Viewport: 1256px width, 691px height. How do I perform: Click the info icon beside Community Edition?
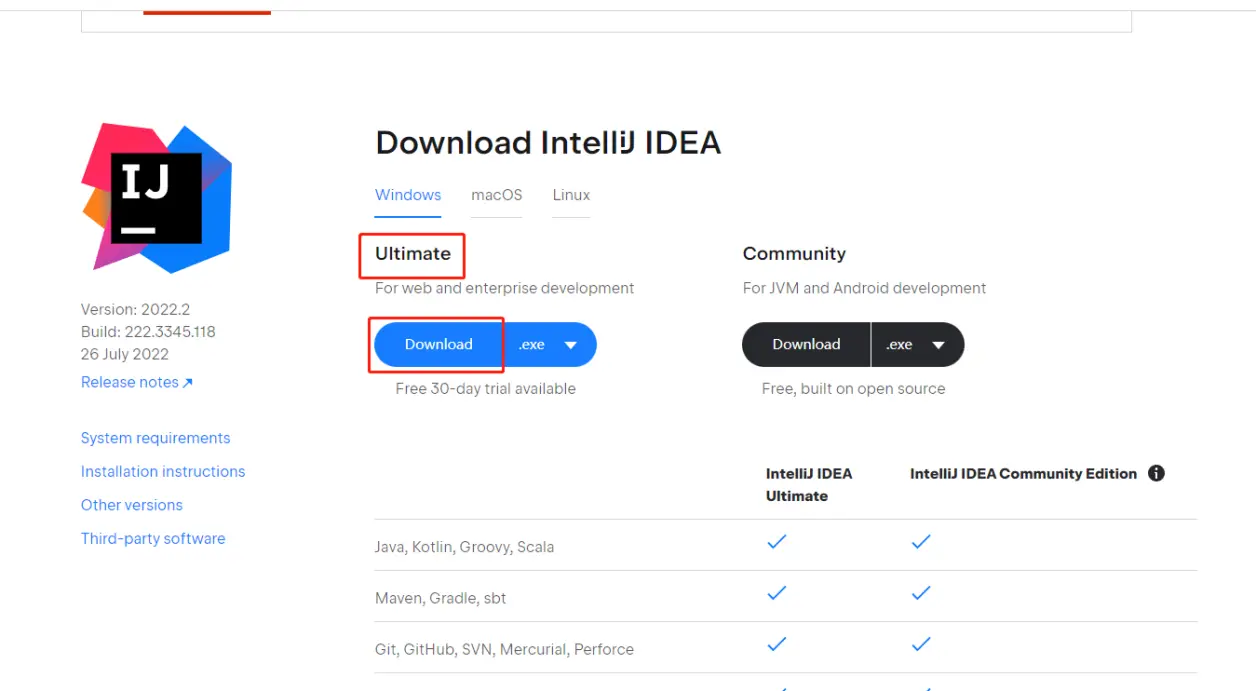tap(1156, 473)
